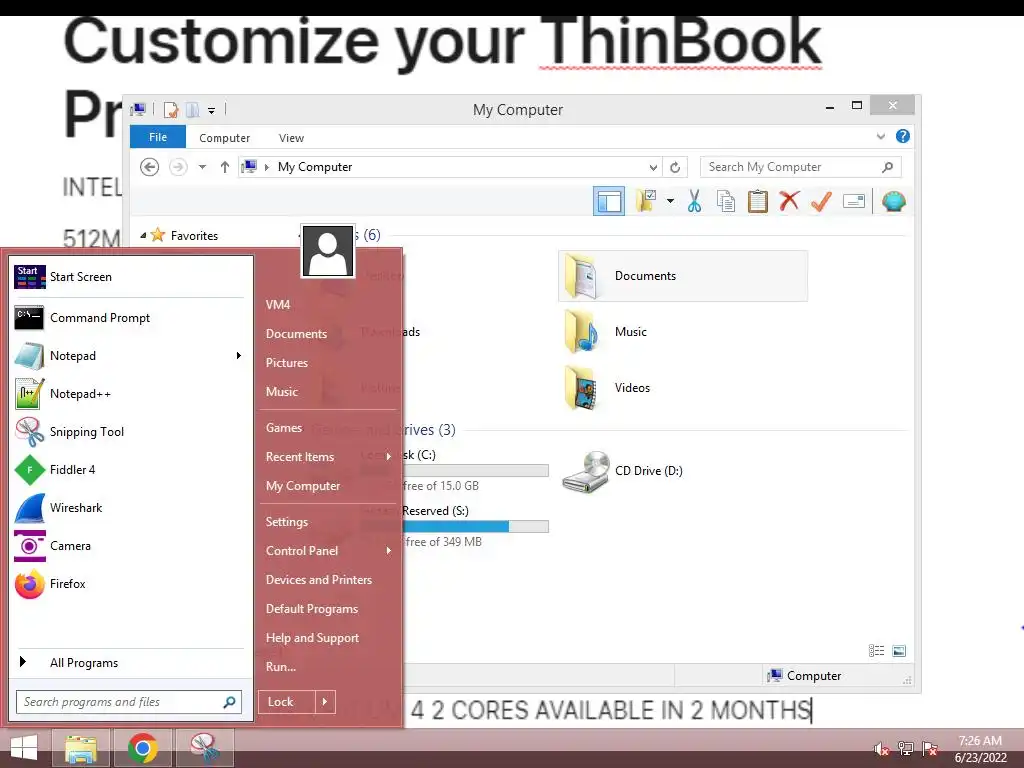Open Wireshark

point(129,507)
